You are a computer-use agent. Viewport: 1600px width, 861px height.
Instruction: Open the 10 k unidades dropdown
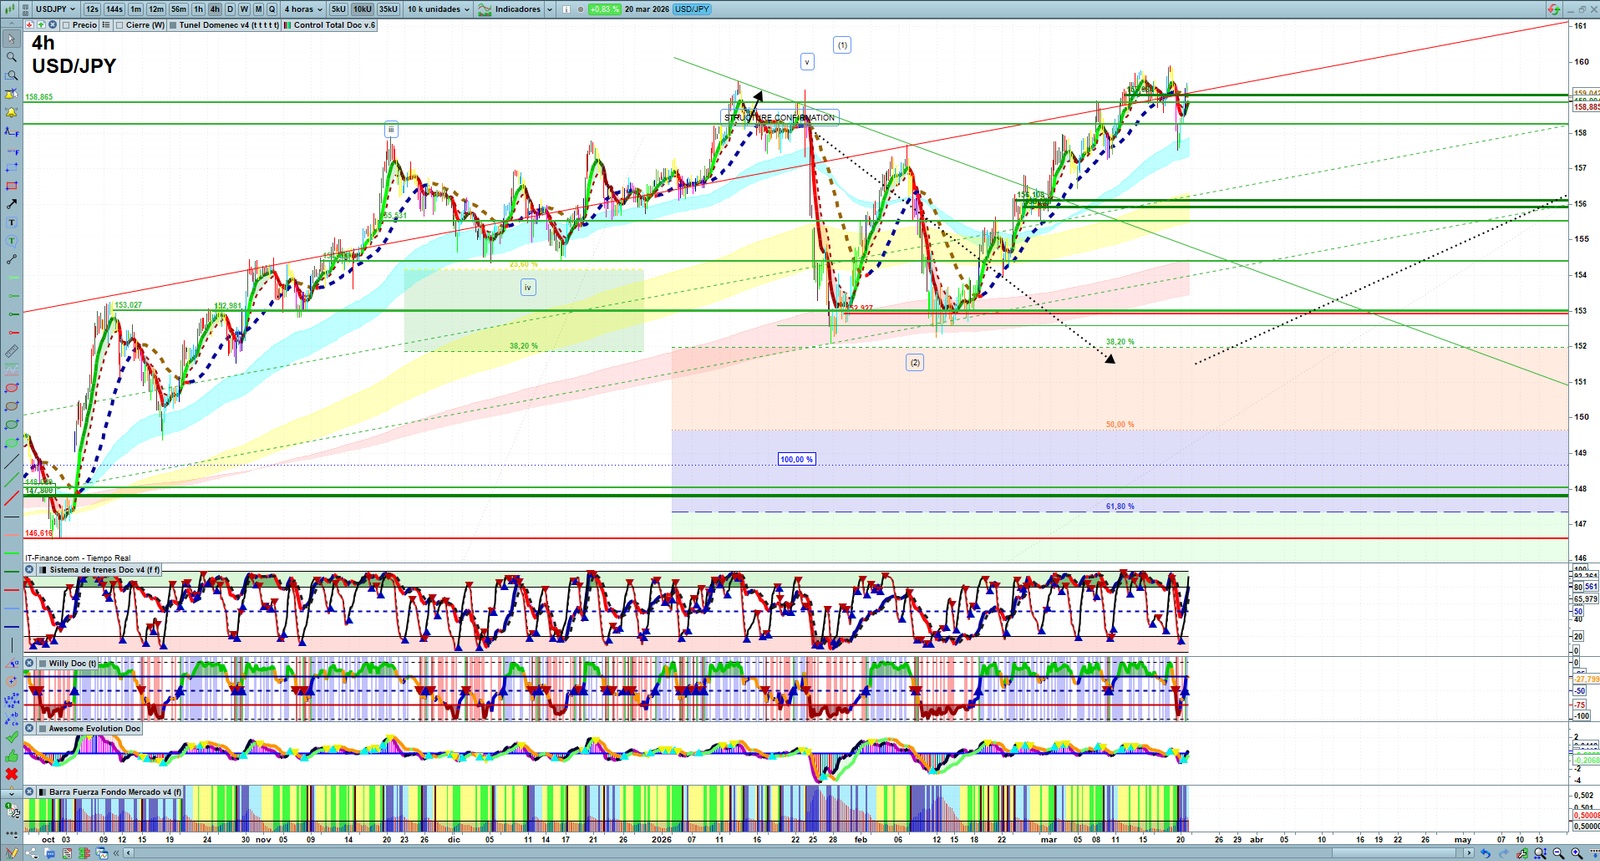438,9
